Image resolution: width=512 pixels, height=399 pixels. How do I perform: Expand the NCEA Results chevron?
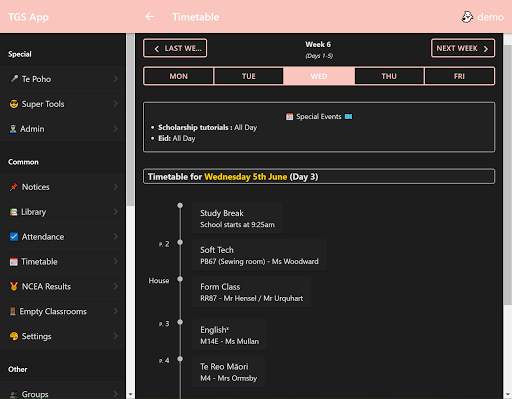115,286
